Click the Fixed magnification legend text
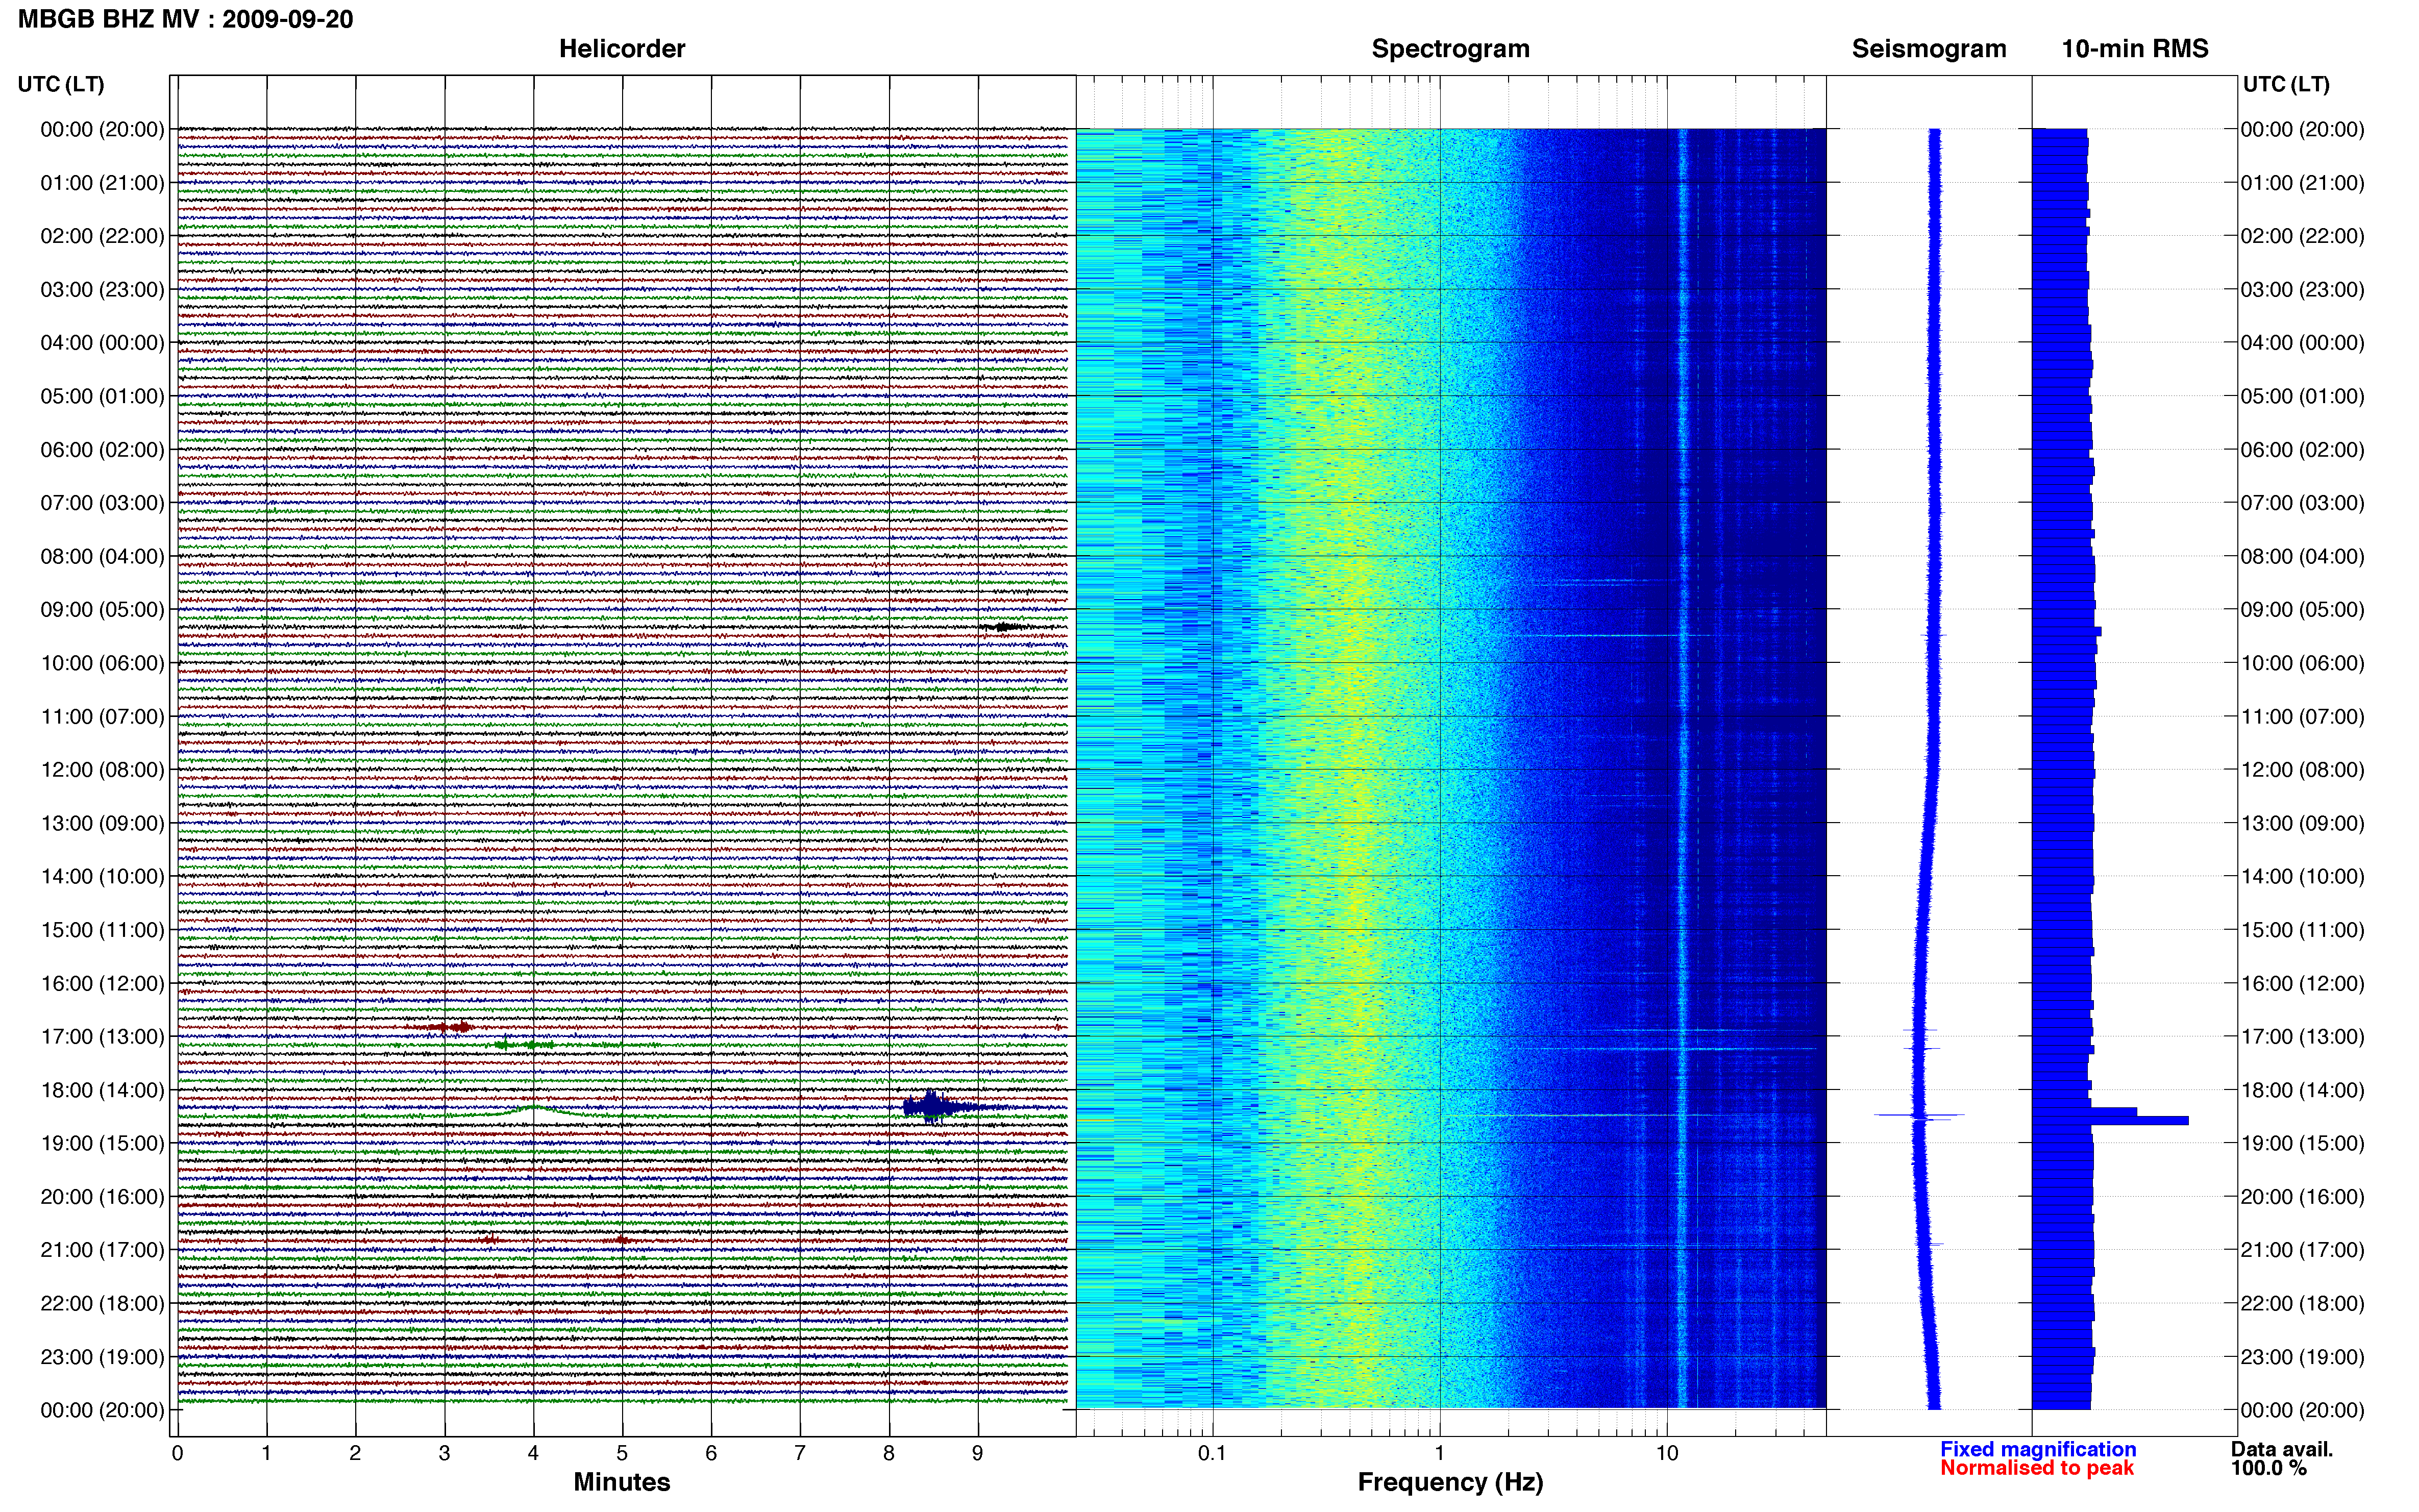 (2038, 1449)
